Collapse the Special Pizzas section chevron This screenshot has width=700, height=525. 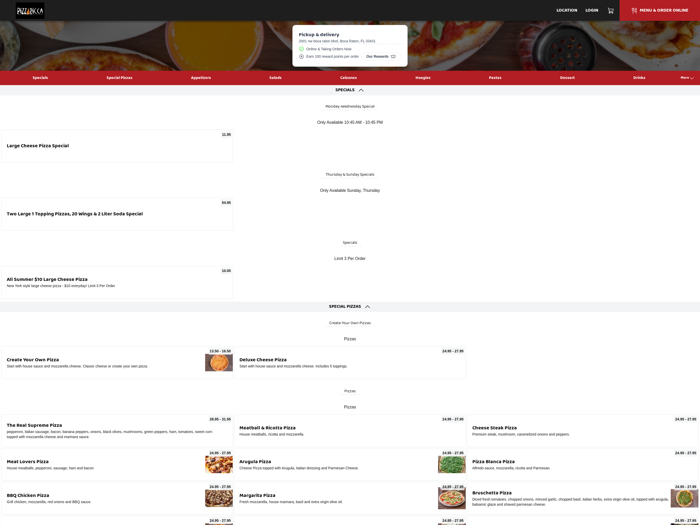367,307
